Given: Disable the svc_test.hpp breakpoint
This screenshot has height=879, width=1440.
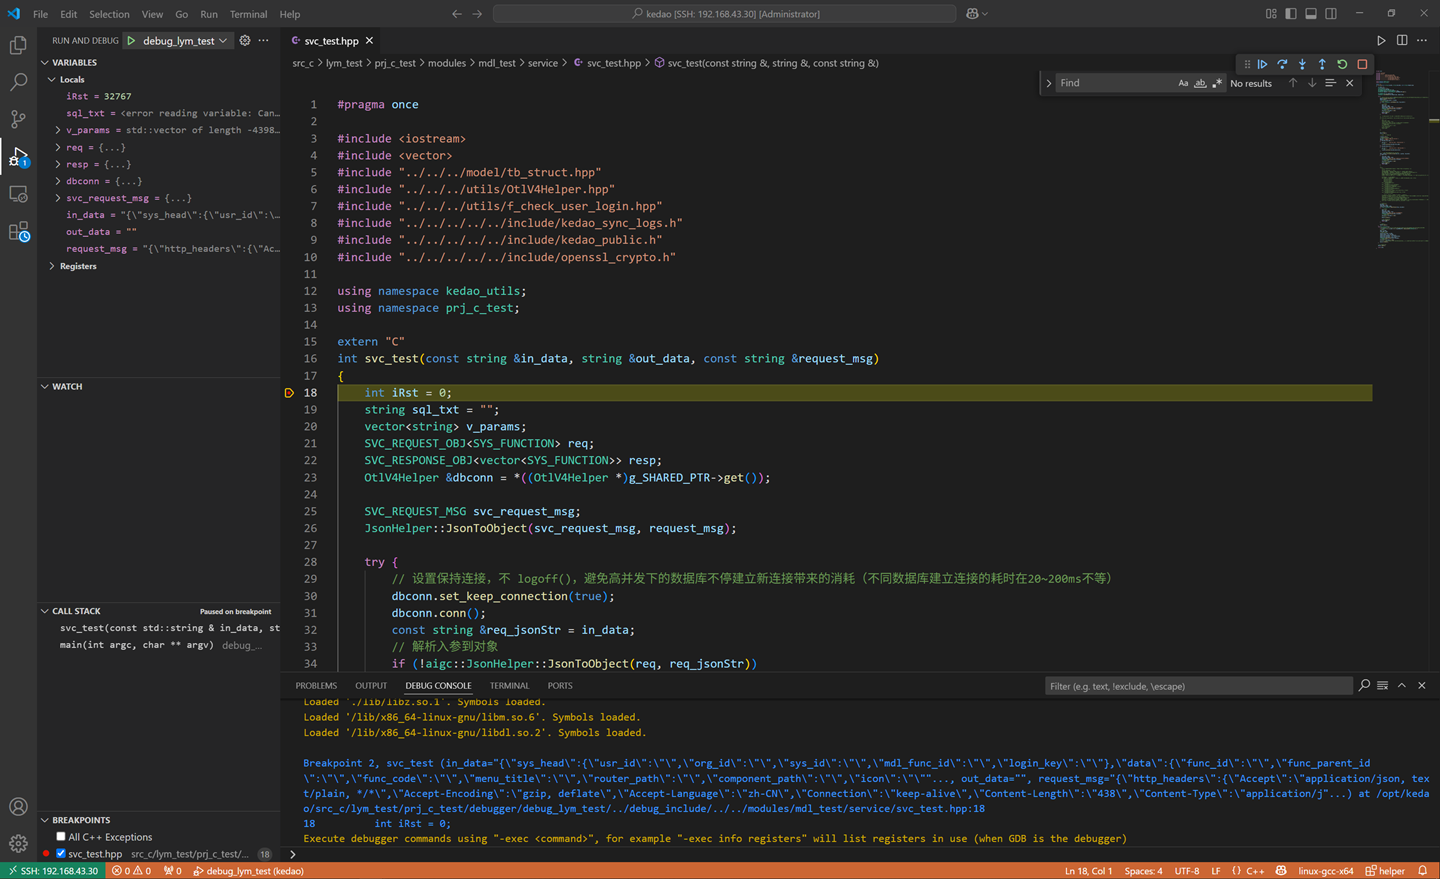Looking at the screenshot, I should point(61,854).
